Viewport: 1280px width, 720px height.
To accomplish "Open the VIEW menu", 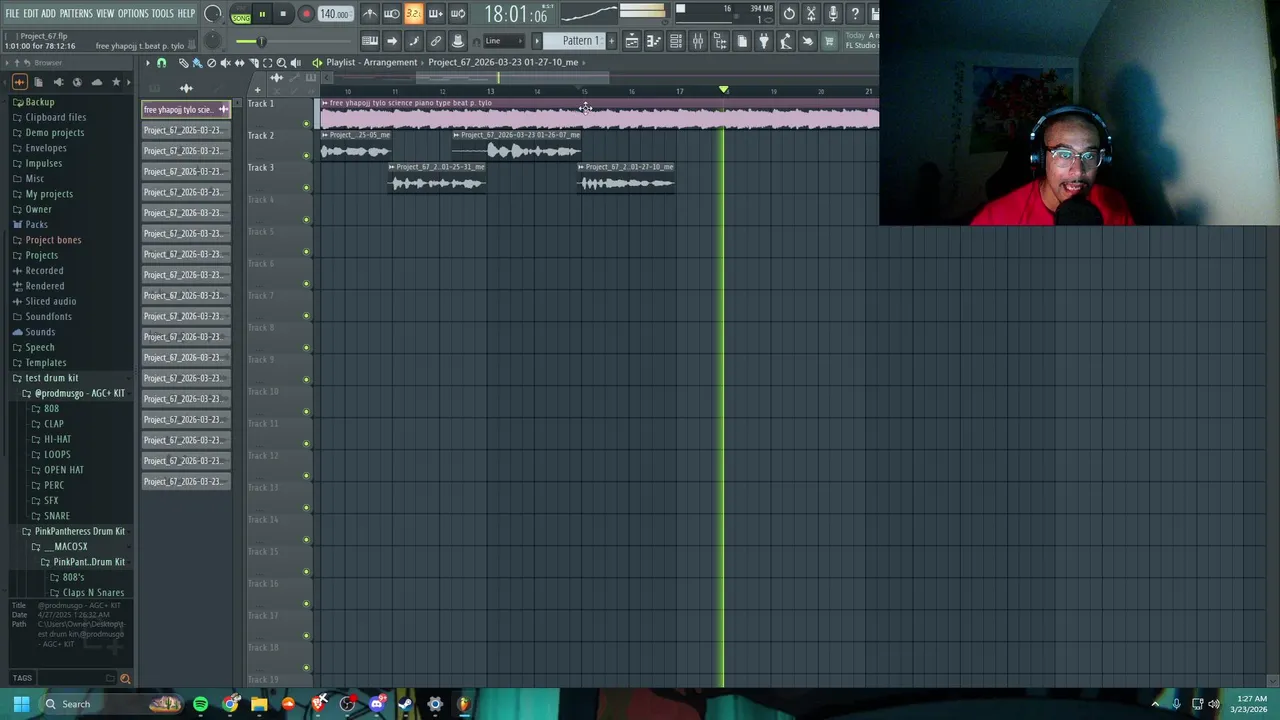I will click(105, 14).
